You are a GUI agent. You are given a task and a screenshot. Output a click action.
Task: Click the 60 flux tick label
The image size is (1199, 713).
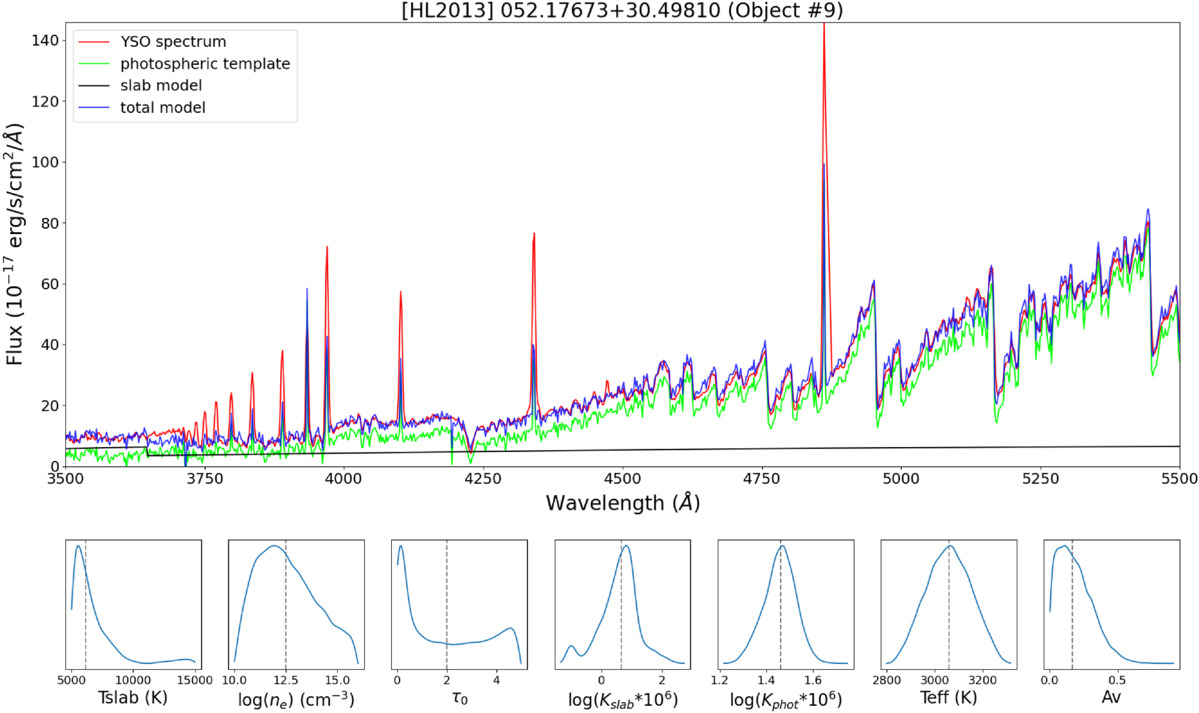[x=50, y=284]
